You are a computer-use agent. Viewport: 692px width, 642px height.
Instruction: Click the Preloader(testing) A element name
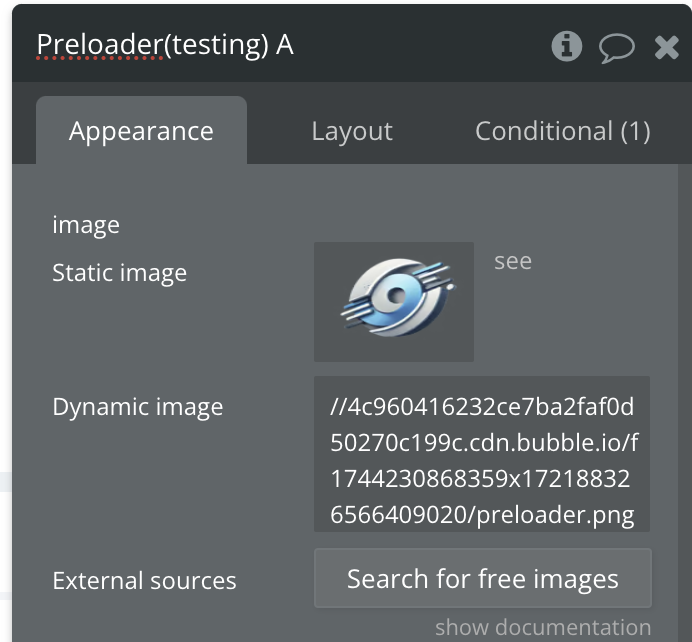(165, 45)
